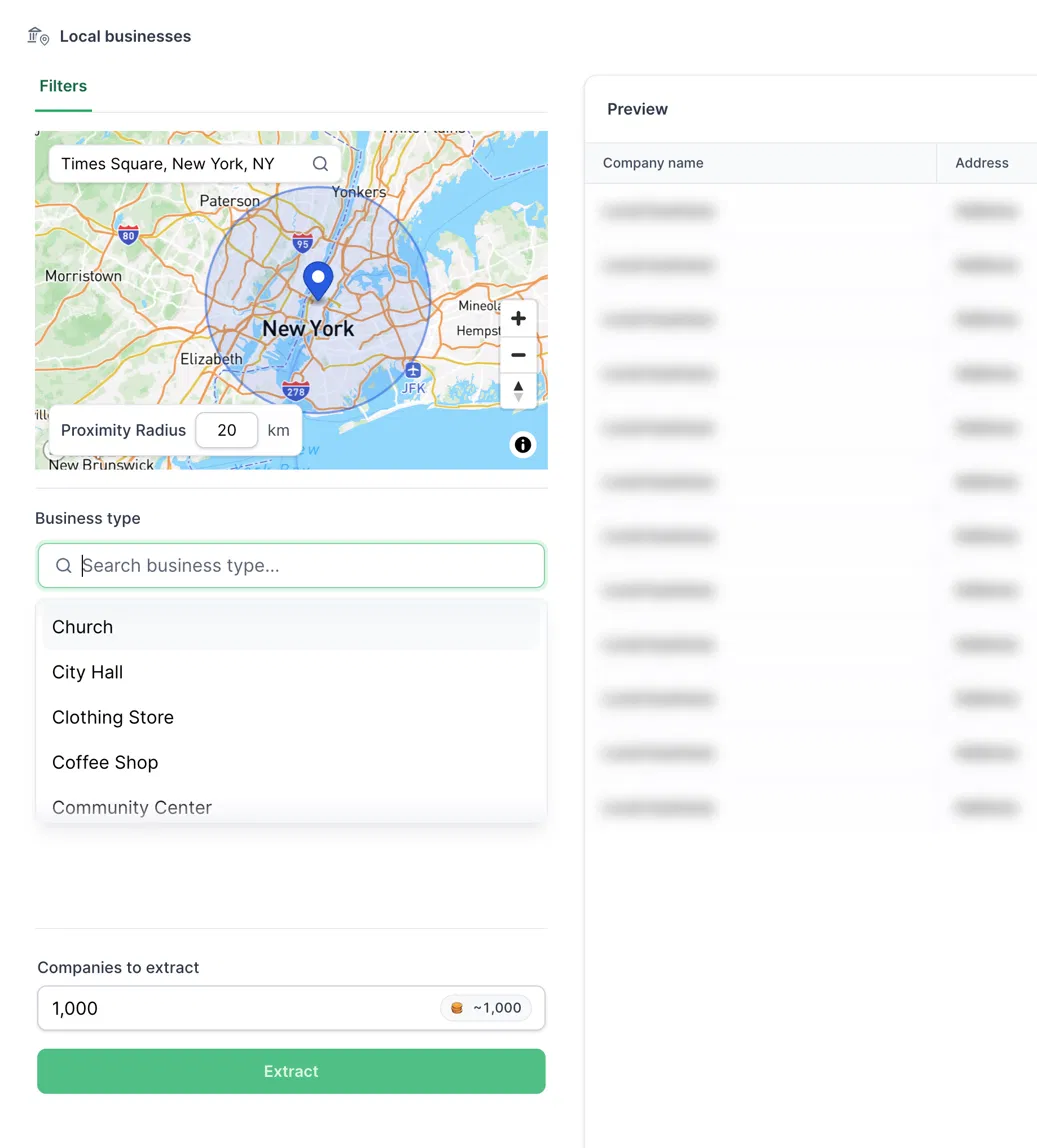1037x1148 pixels.
Task: Click the search magnifier in location box
Action: click(x=320, y=164)
